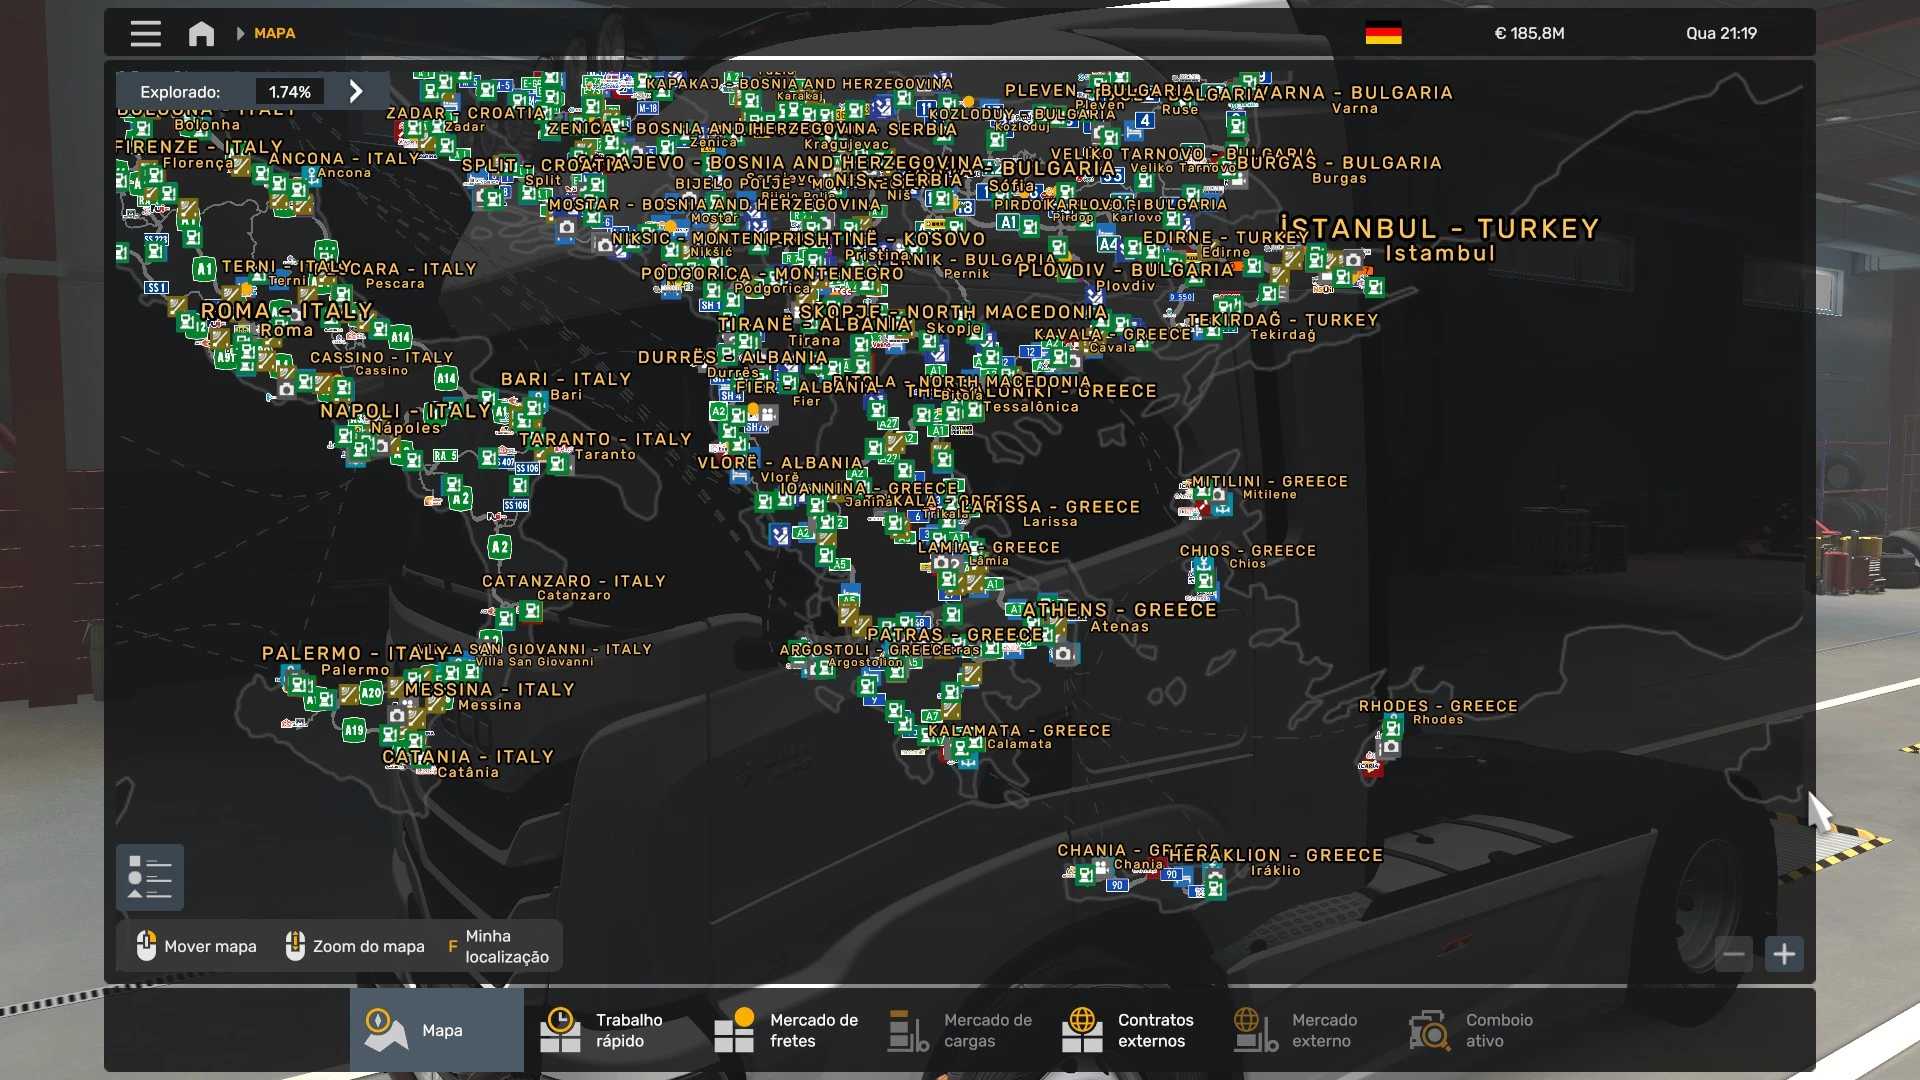Open the map legend list icon
Viewport: 1920px width, 1080px height.
(x=150, y=877)
